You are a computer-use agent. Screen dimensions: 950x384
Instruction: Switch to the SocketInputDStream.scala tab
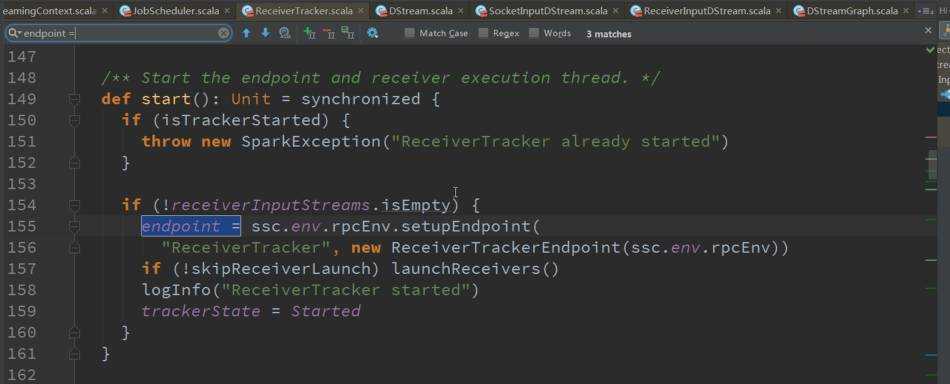(548, 11)
